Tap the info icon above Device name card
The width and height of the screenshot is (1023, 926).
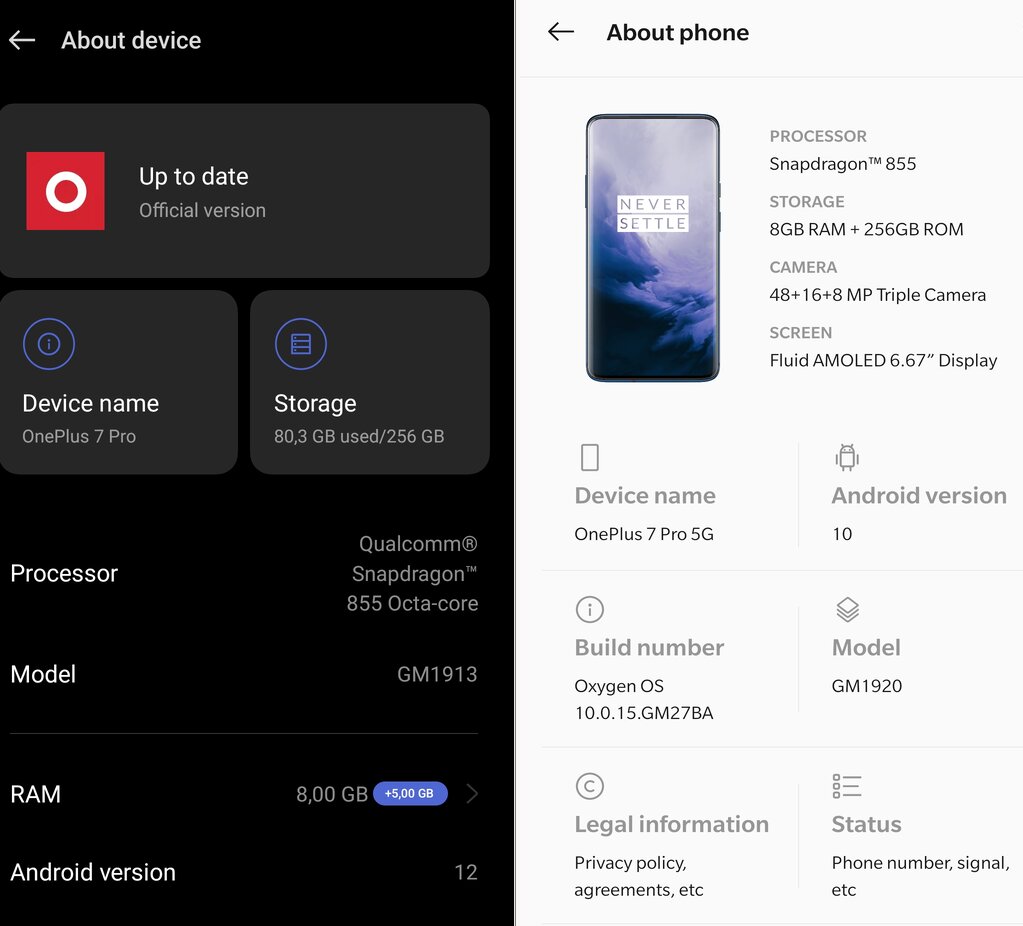[x=49, y=344]
